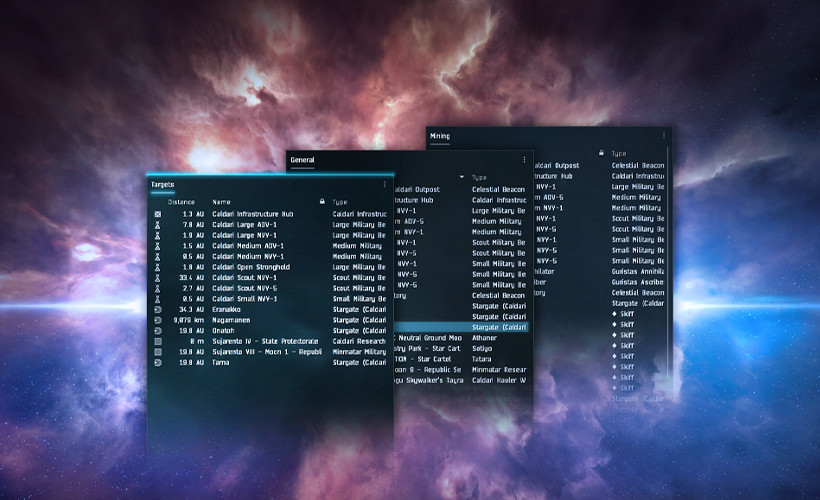Click the Minmatar Military type cell in Targets

[359, 352]
